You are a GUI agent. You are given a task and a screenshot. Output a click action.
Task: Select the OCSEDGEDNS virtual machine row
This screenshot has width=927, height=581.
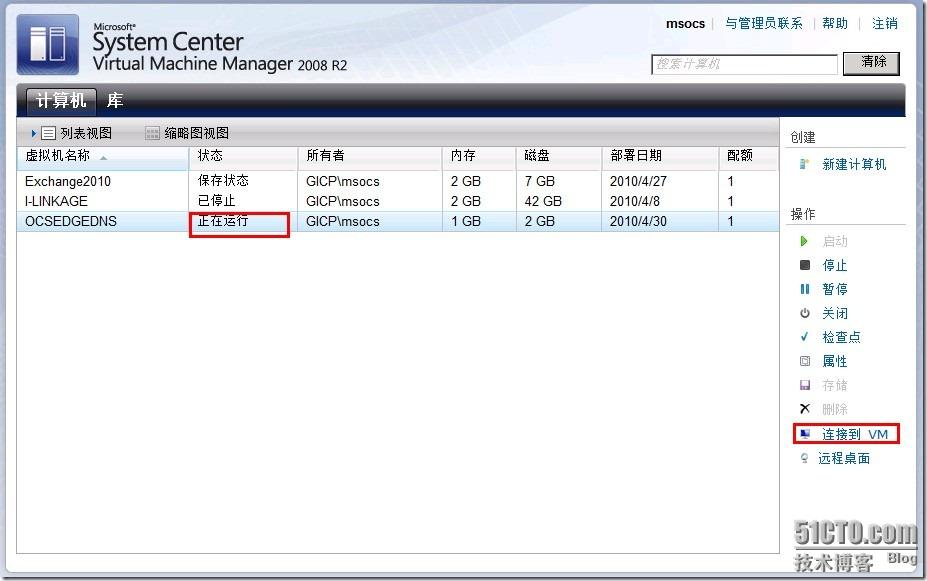(x=397, y=222)
